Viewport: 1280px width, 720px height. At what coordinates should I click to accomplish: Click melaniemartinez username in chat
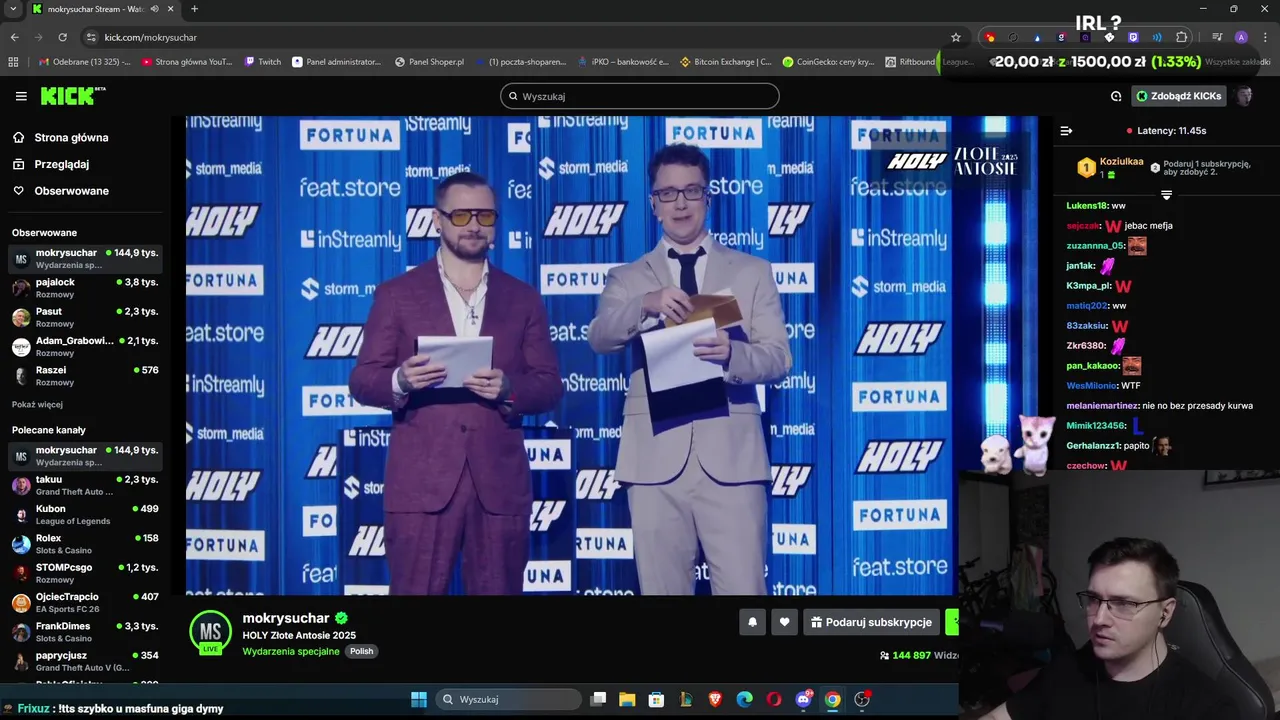coord(1102,406)
